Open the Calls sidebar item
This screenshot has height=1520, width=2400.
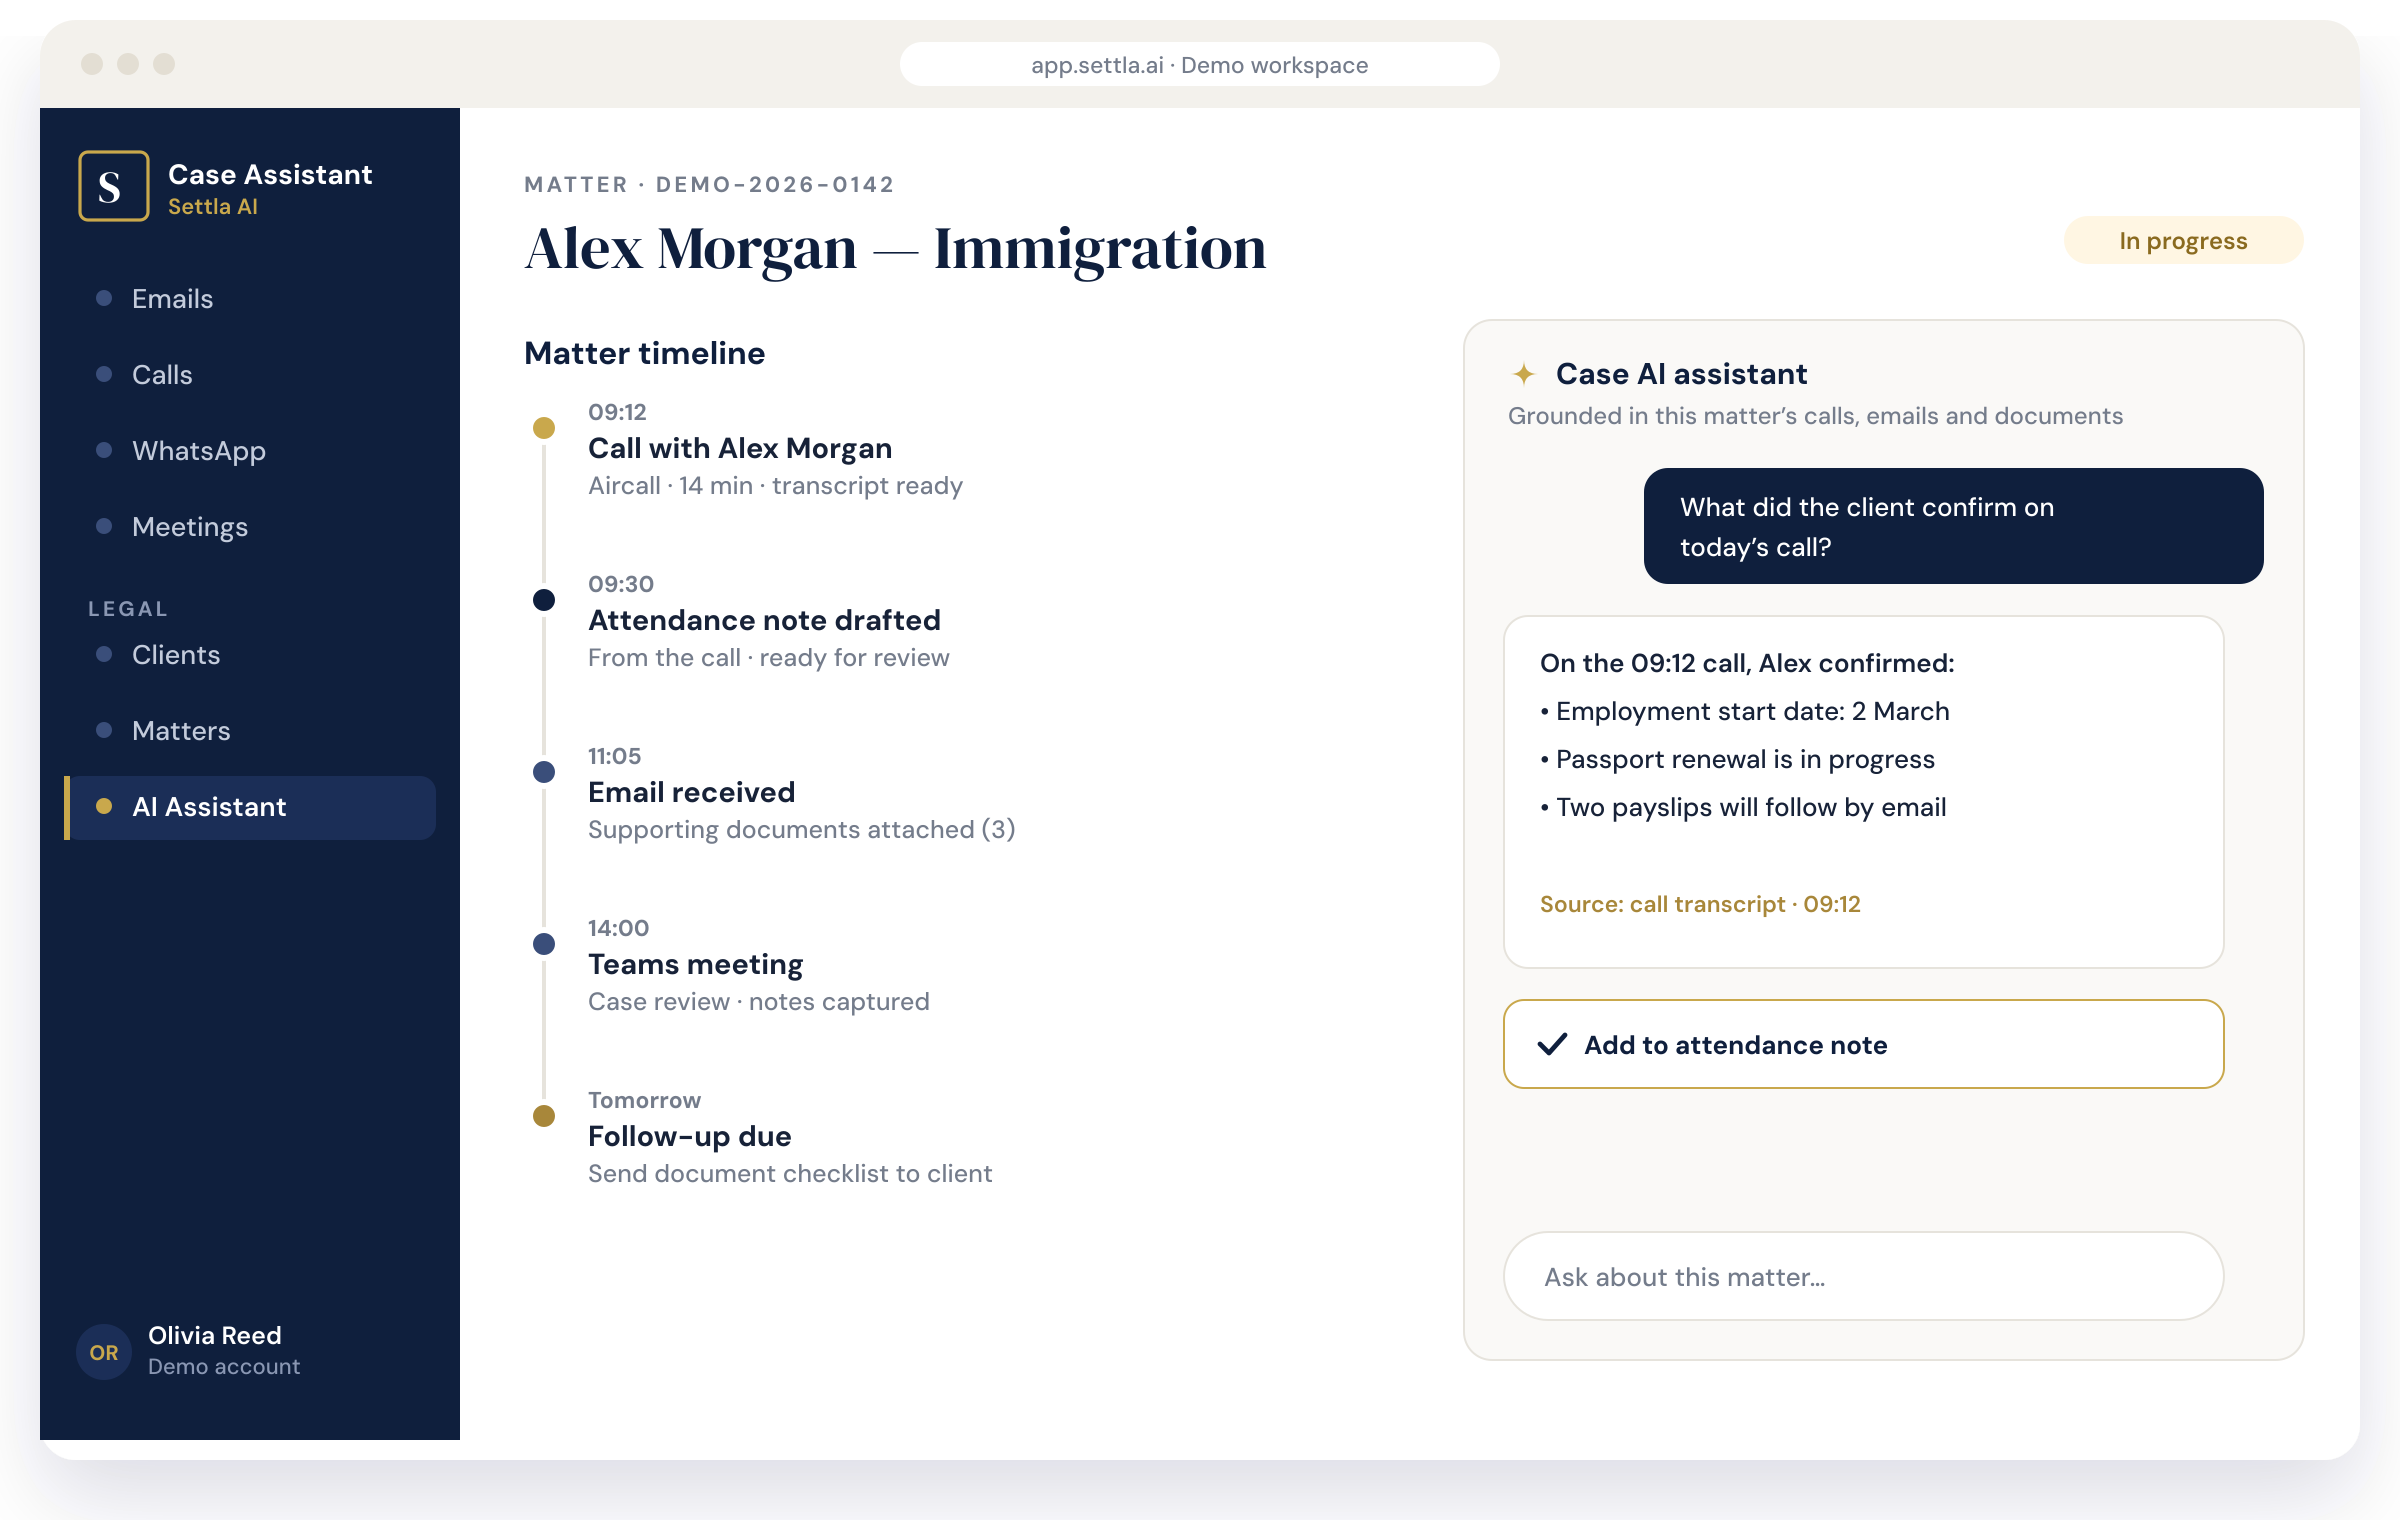point(250,375)
